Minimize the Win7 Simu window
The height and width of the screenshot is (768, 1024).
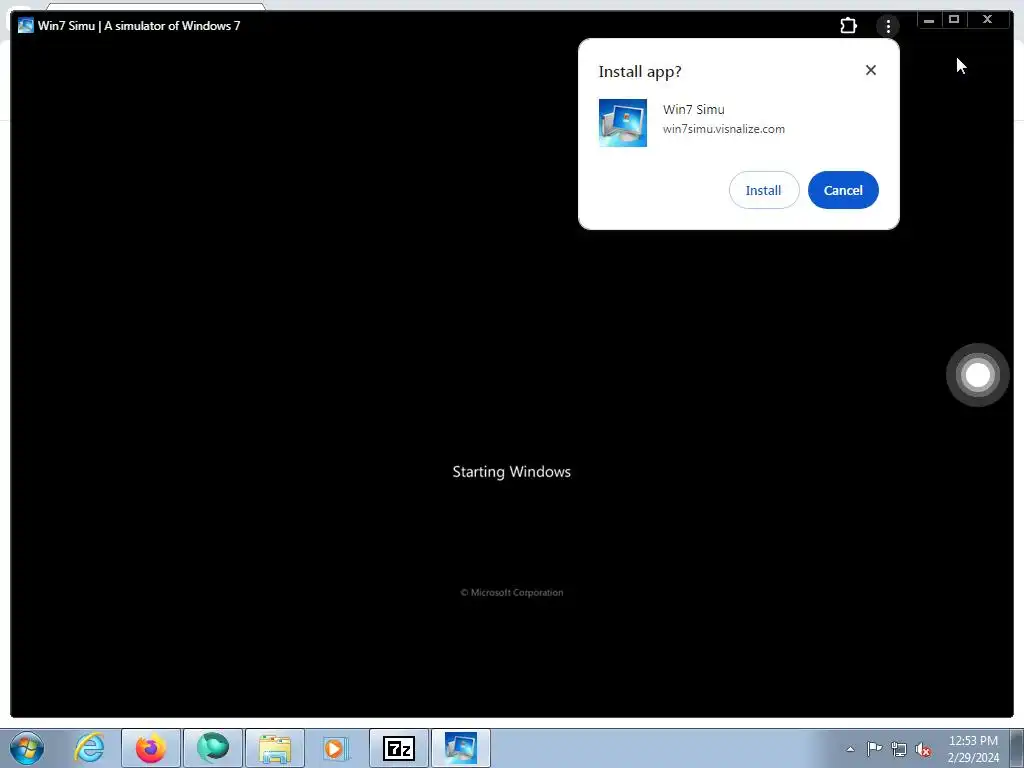[x=929, y=20]
